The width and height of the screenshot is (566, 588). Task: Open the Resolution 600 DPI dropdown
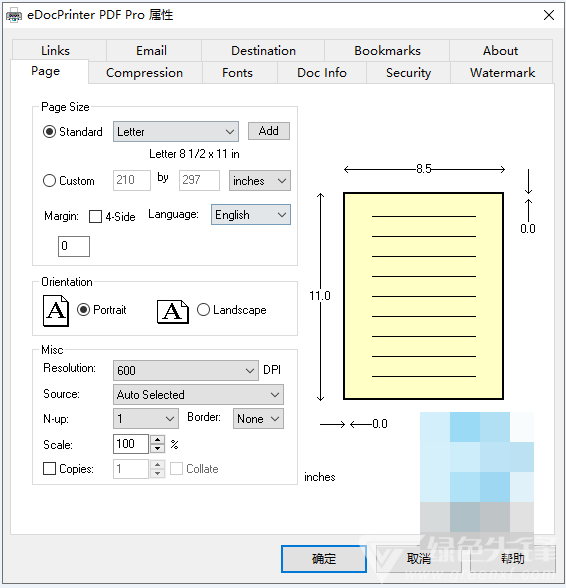pos(186,370)
